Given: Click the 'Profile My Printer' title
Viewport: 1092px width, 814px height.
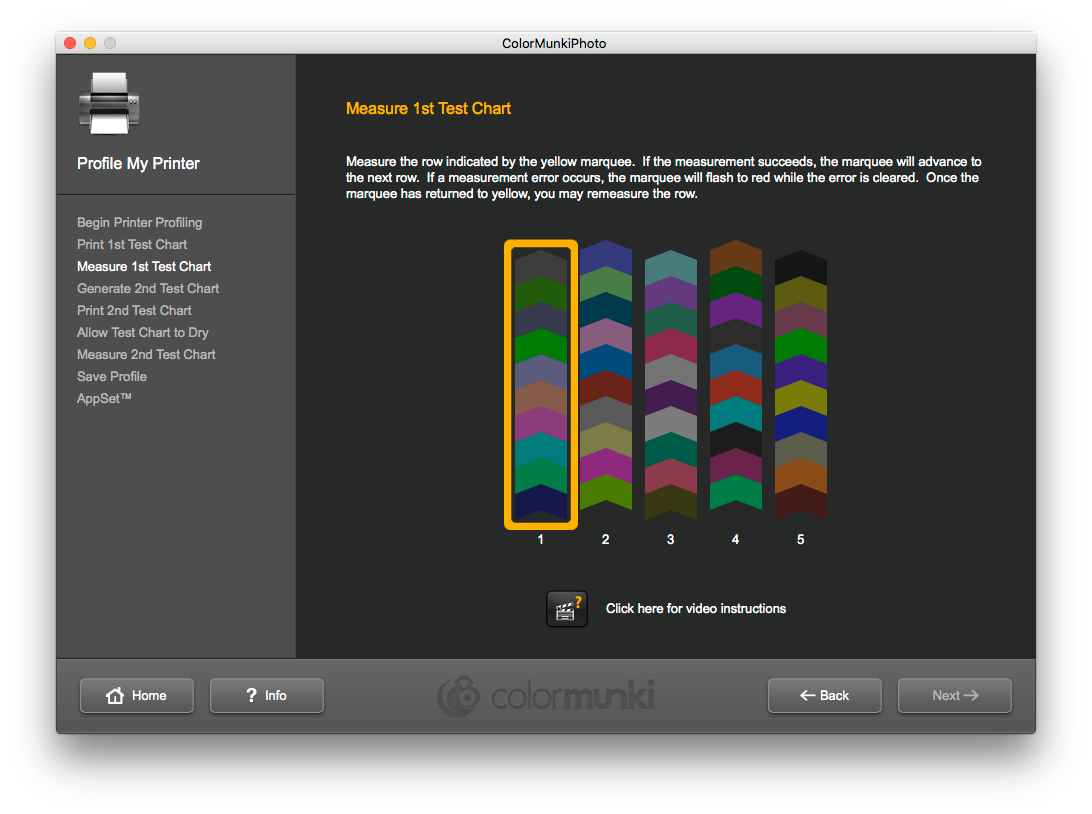Looking at the screenshot, I should 138,164.
